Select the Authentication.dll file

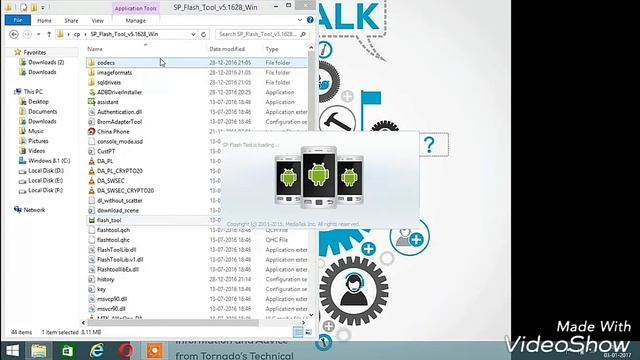120,112
